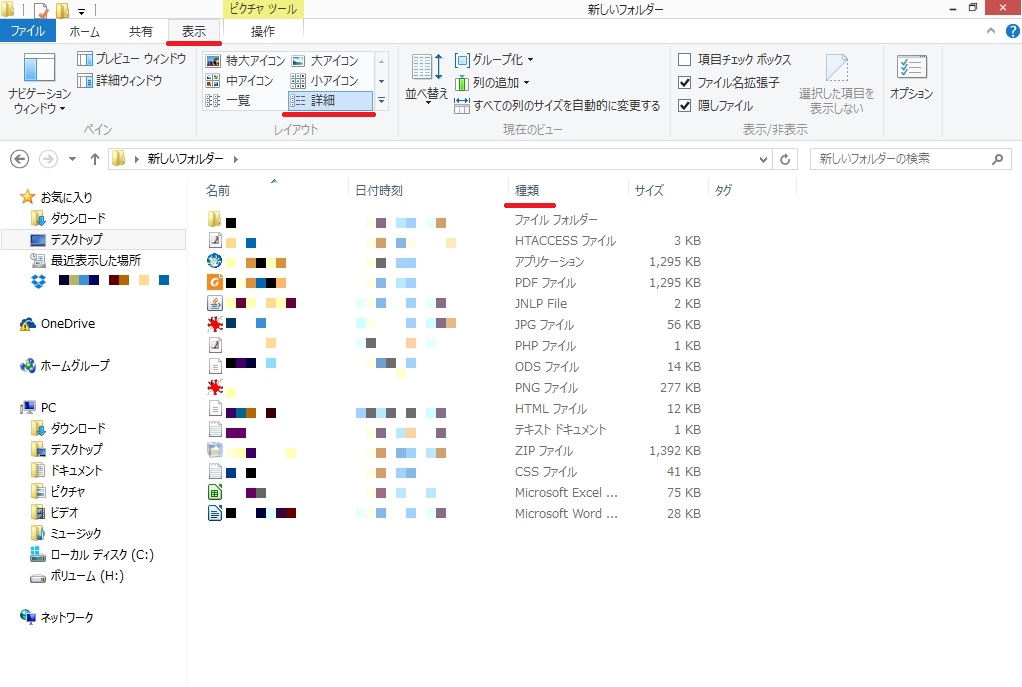Select the HTACCESS ファイル row

[x=454, y=241]
